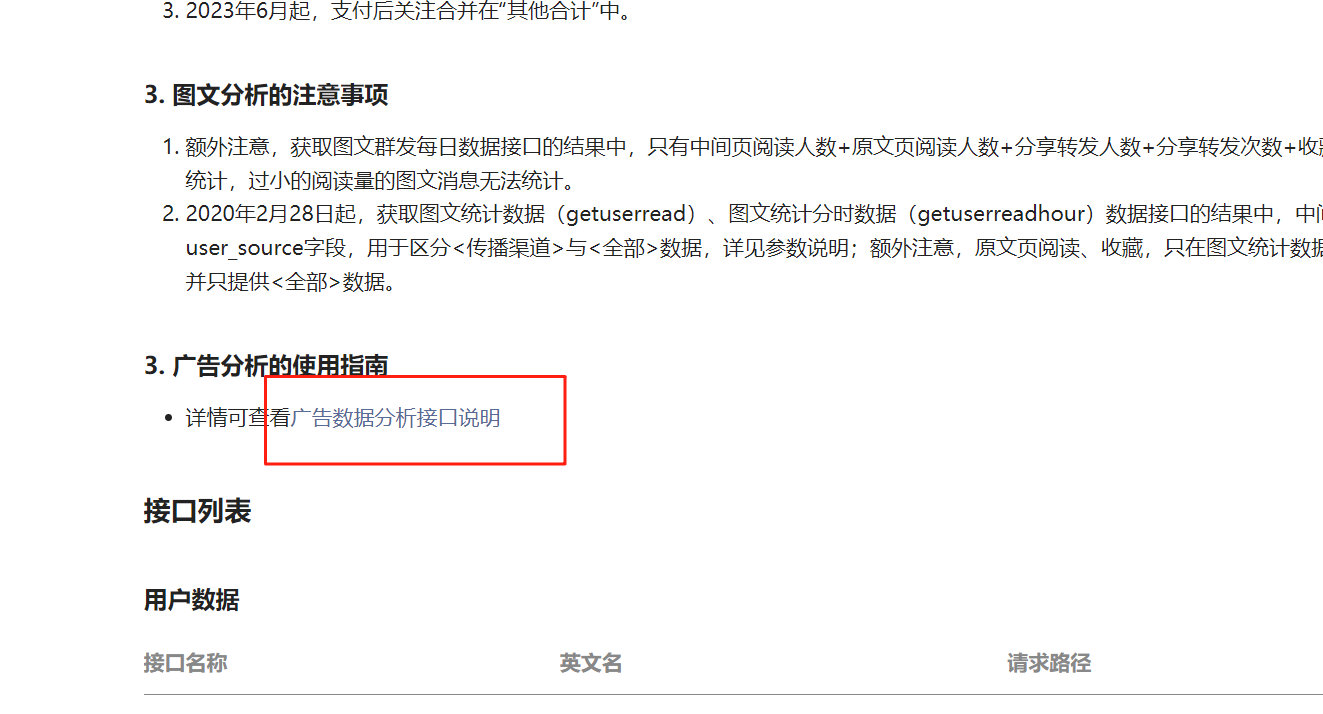Click the getuserreadhour interface name text
This screenshot has height=714, width=1323.
tap(1000, 214)
